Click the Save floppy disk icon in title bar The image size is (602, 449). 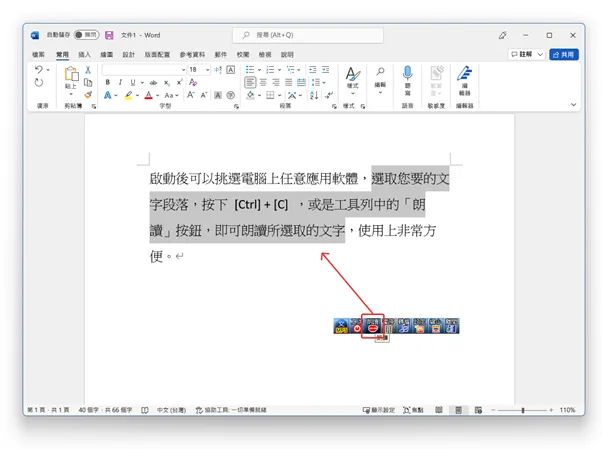(109, 35)
